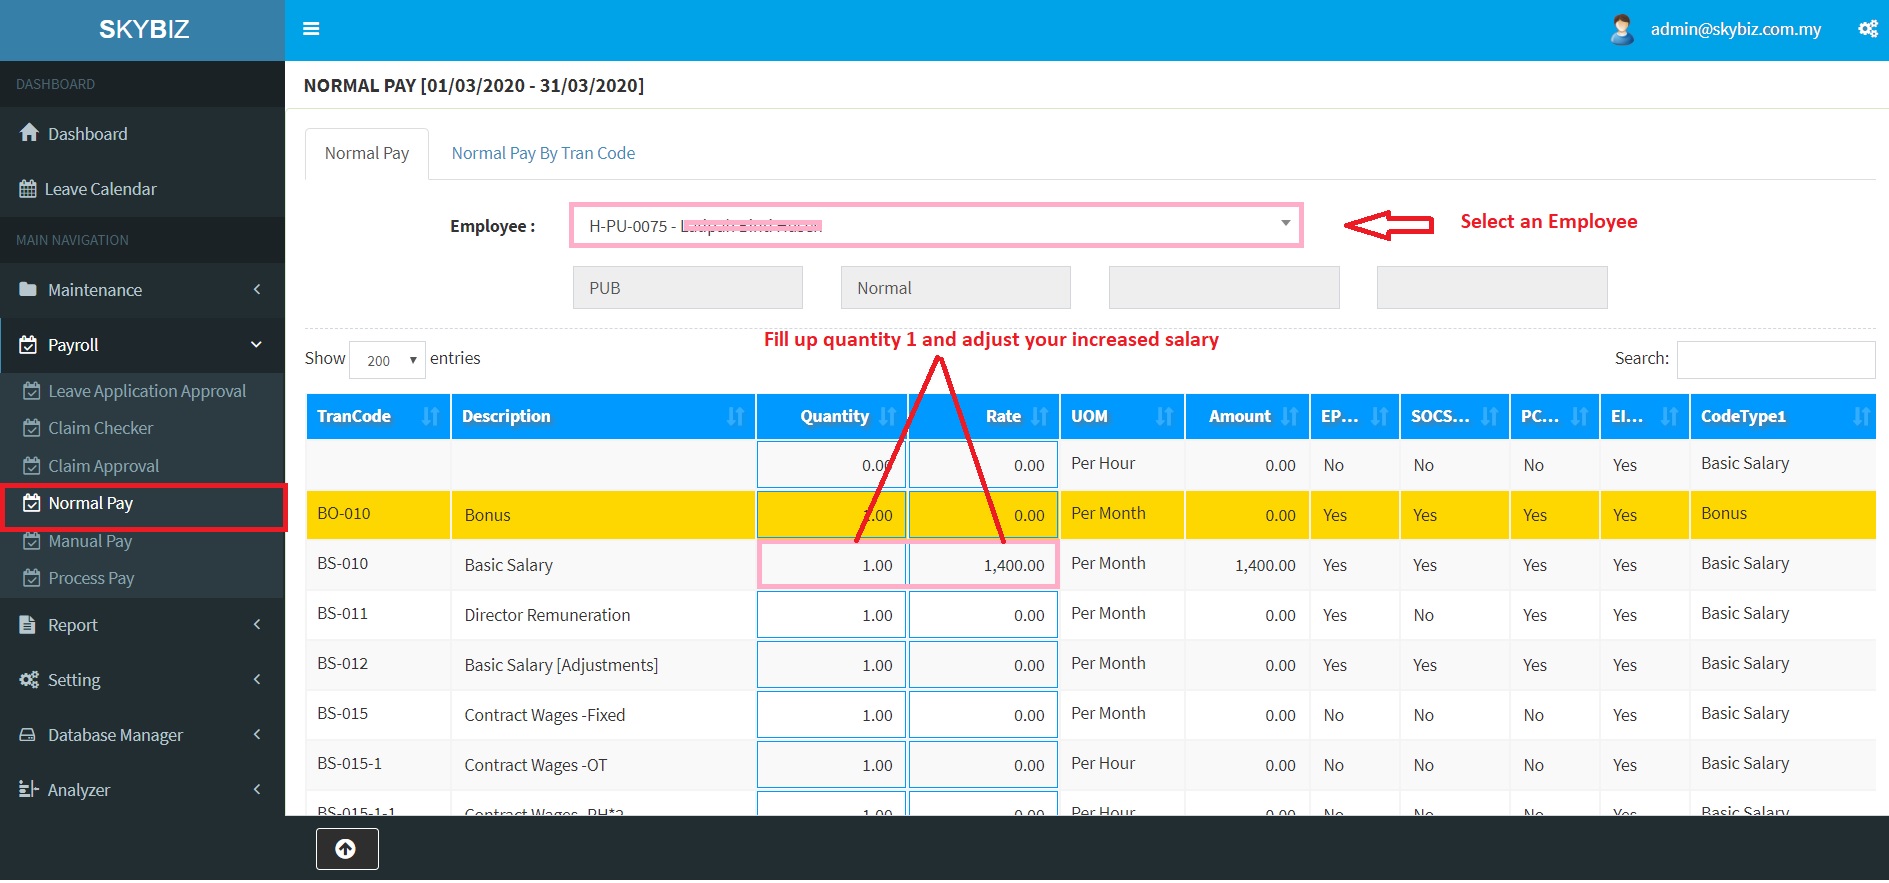Viewport: 1889px width, 883px height.
Task: Click the scroll-to-top arrow button
Action: coord(347,849)
